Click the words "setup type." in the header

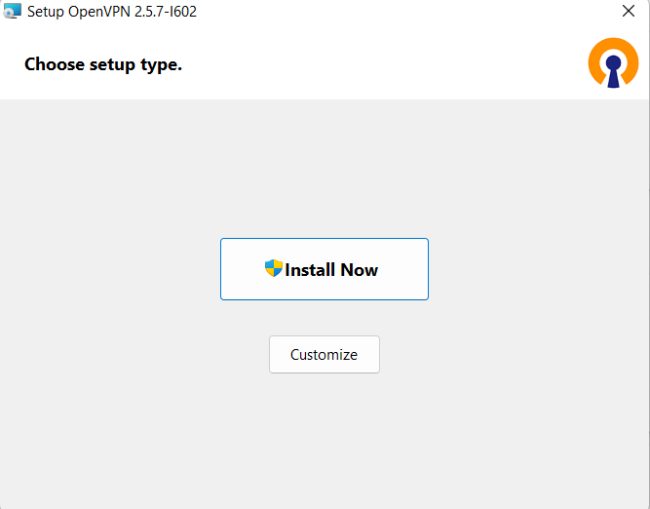coord(136,65)
